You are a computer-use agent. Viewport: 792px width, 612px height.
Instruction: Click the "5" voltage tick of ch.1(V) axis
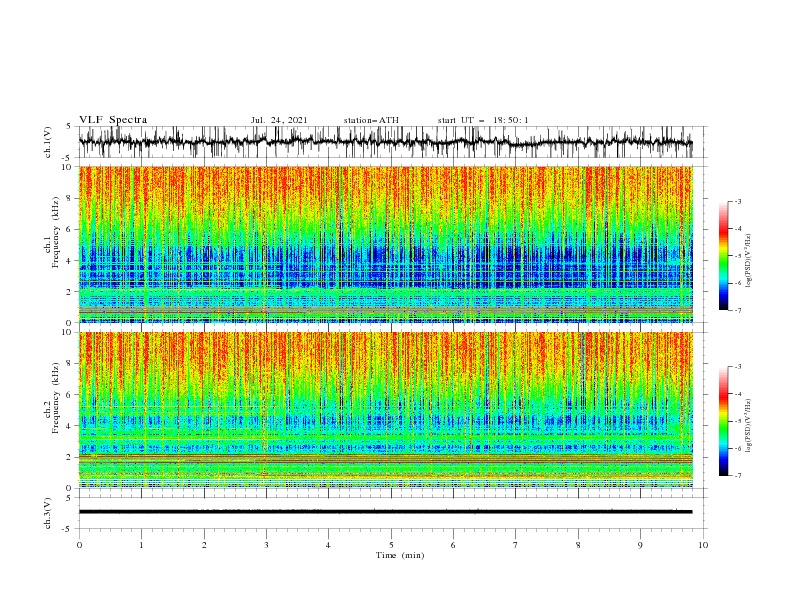[69, 127]
